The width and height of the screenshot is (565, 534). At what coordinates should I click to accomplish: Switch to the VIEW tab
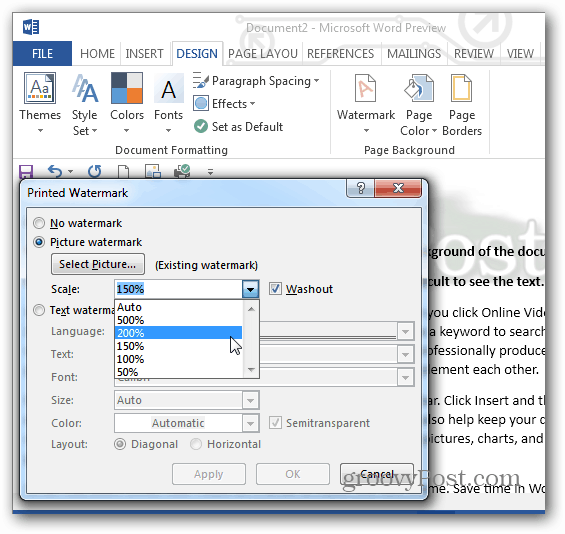[x=520, y=54]
